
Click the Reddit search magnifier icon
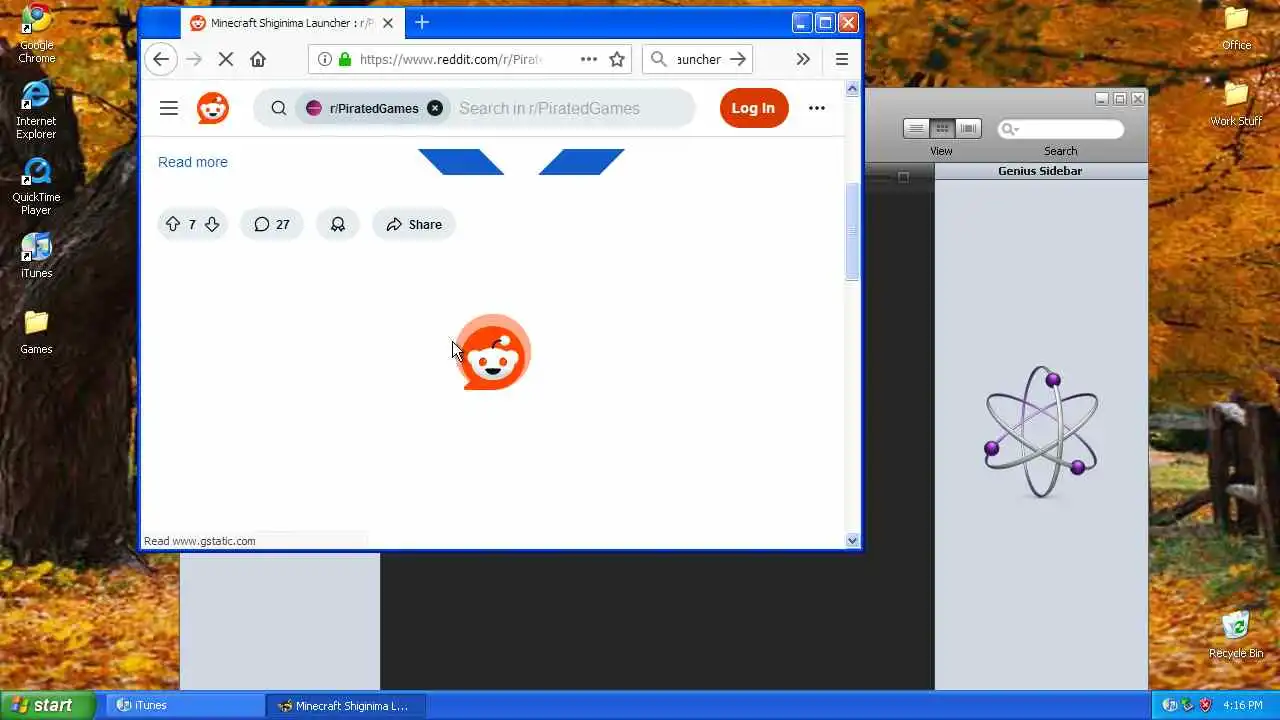(x=279, y=108)
